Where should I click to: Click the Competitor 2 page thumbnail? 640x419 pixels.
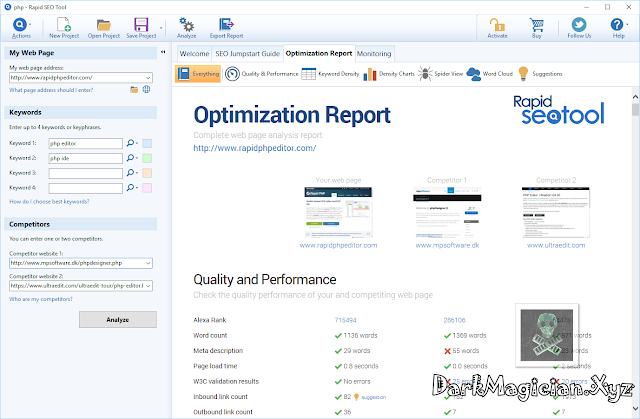click(x=556, y=212)
